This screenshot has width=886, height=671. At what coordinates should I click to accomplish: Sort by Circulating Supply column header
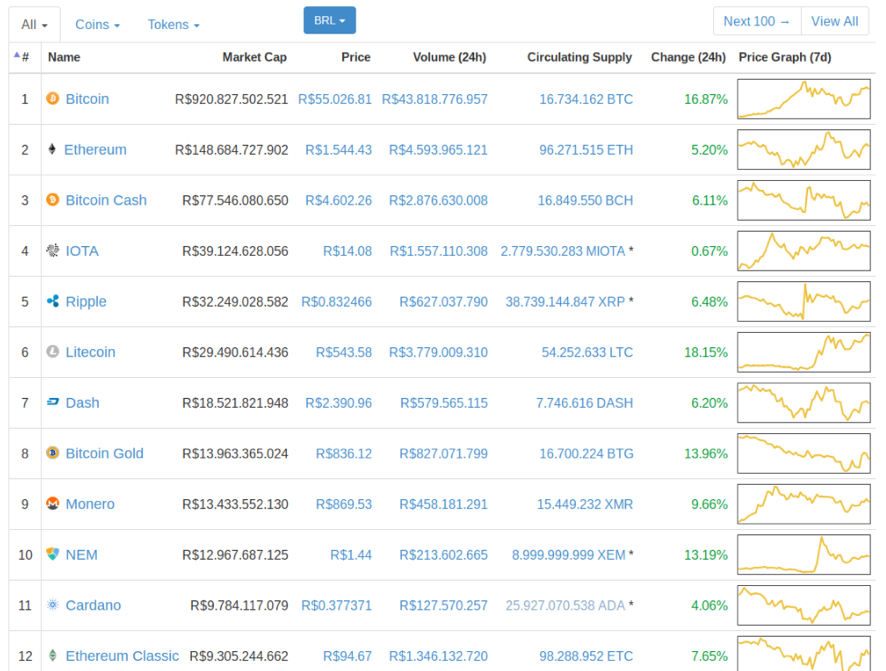tap(579, 57)
